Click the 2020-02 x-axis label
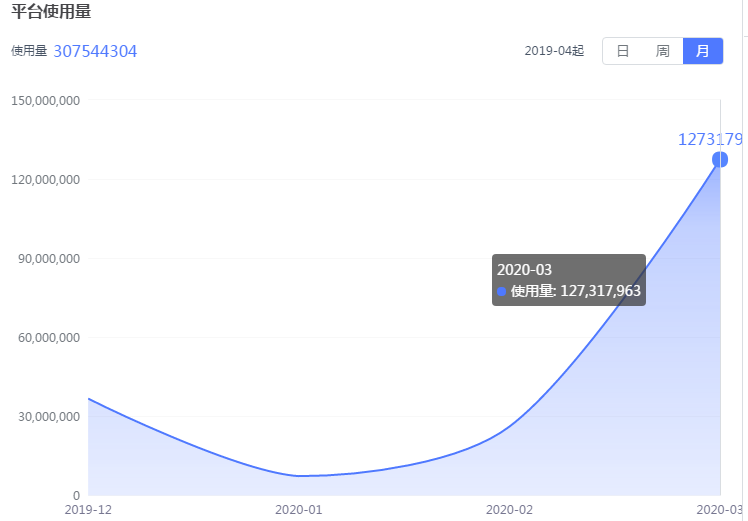The width and height of the screenshot is (748, 521). coord(509,510)
